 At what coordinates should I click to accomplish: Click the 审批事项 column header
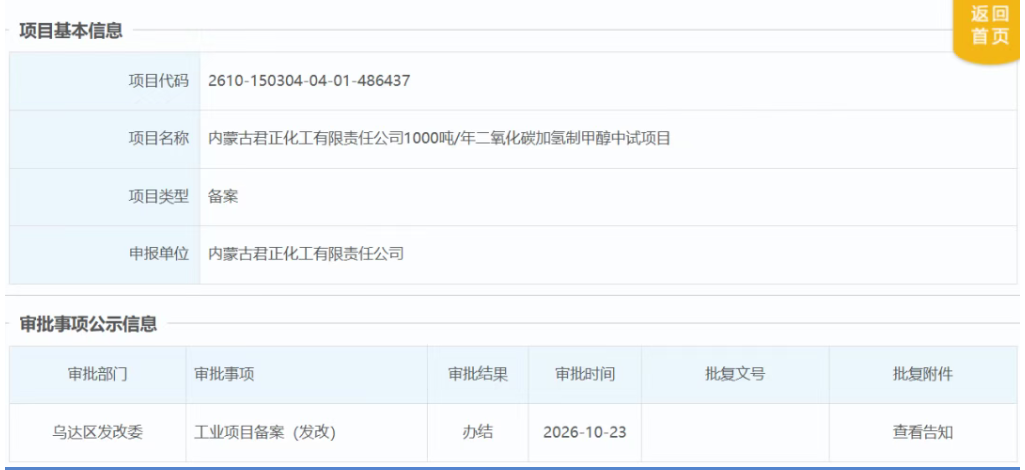[x=307, y=375]
